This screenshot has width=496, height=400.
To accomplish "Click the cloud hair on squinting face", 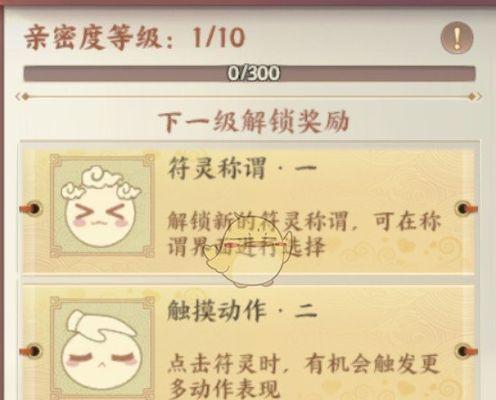I will (x=102, y=183).
